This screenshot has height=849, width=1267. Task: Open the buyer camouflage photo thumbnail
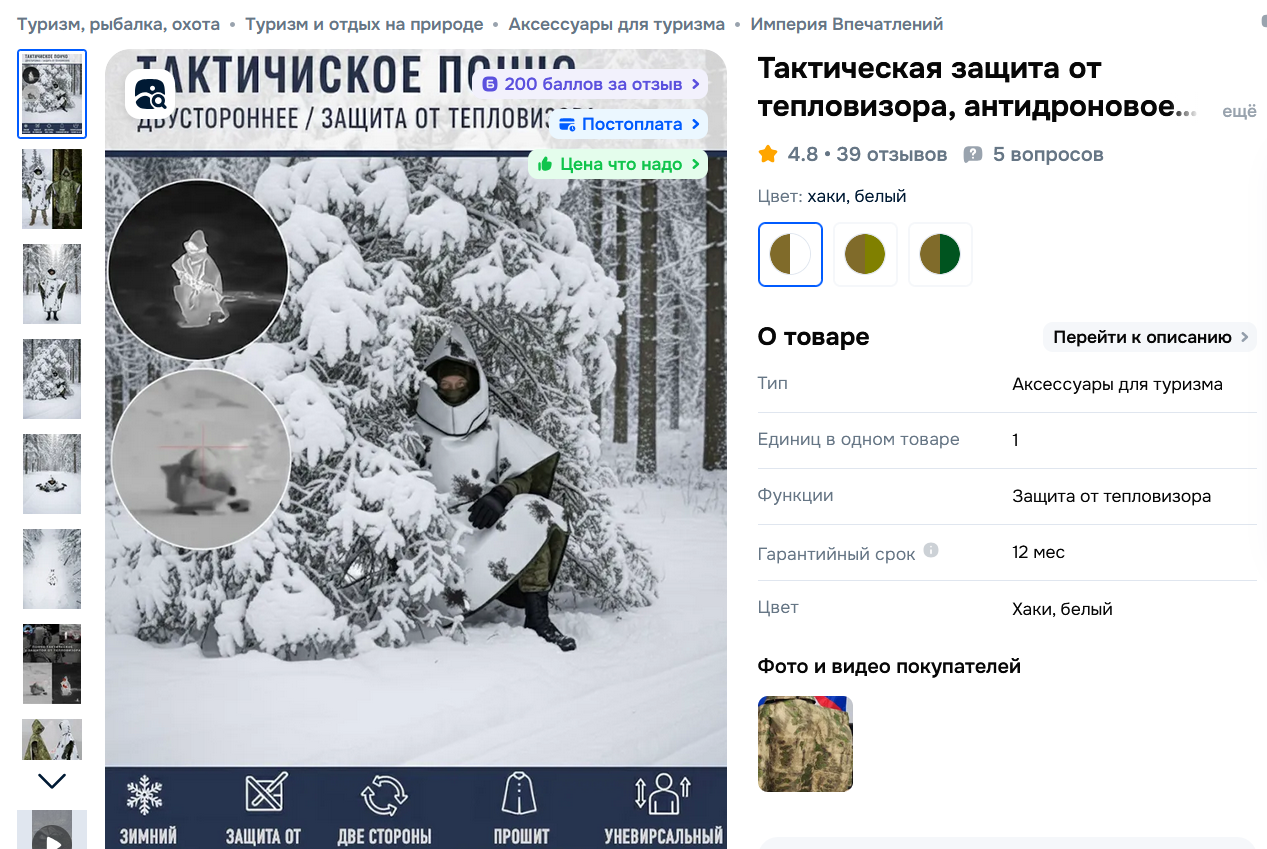click(806, 744)
